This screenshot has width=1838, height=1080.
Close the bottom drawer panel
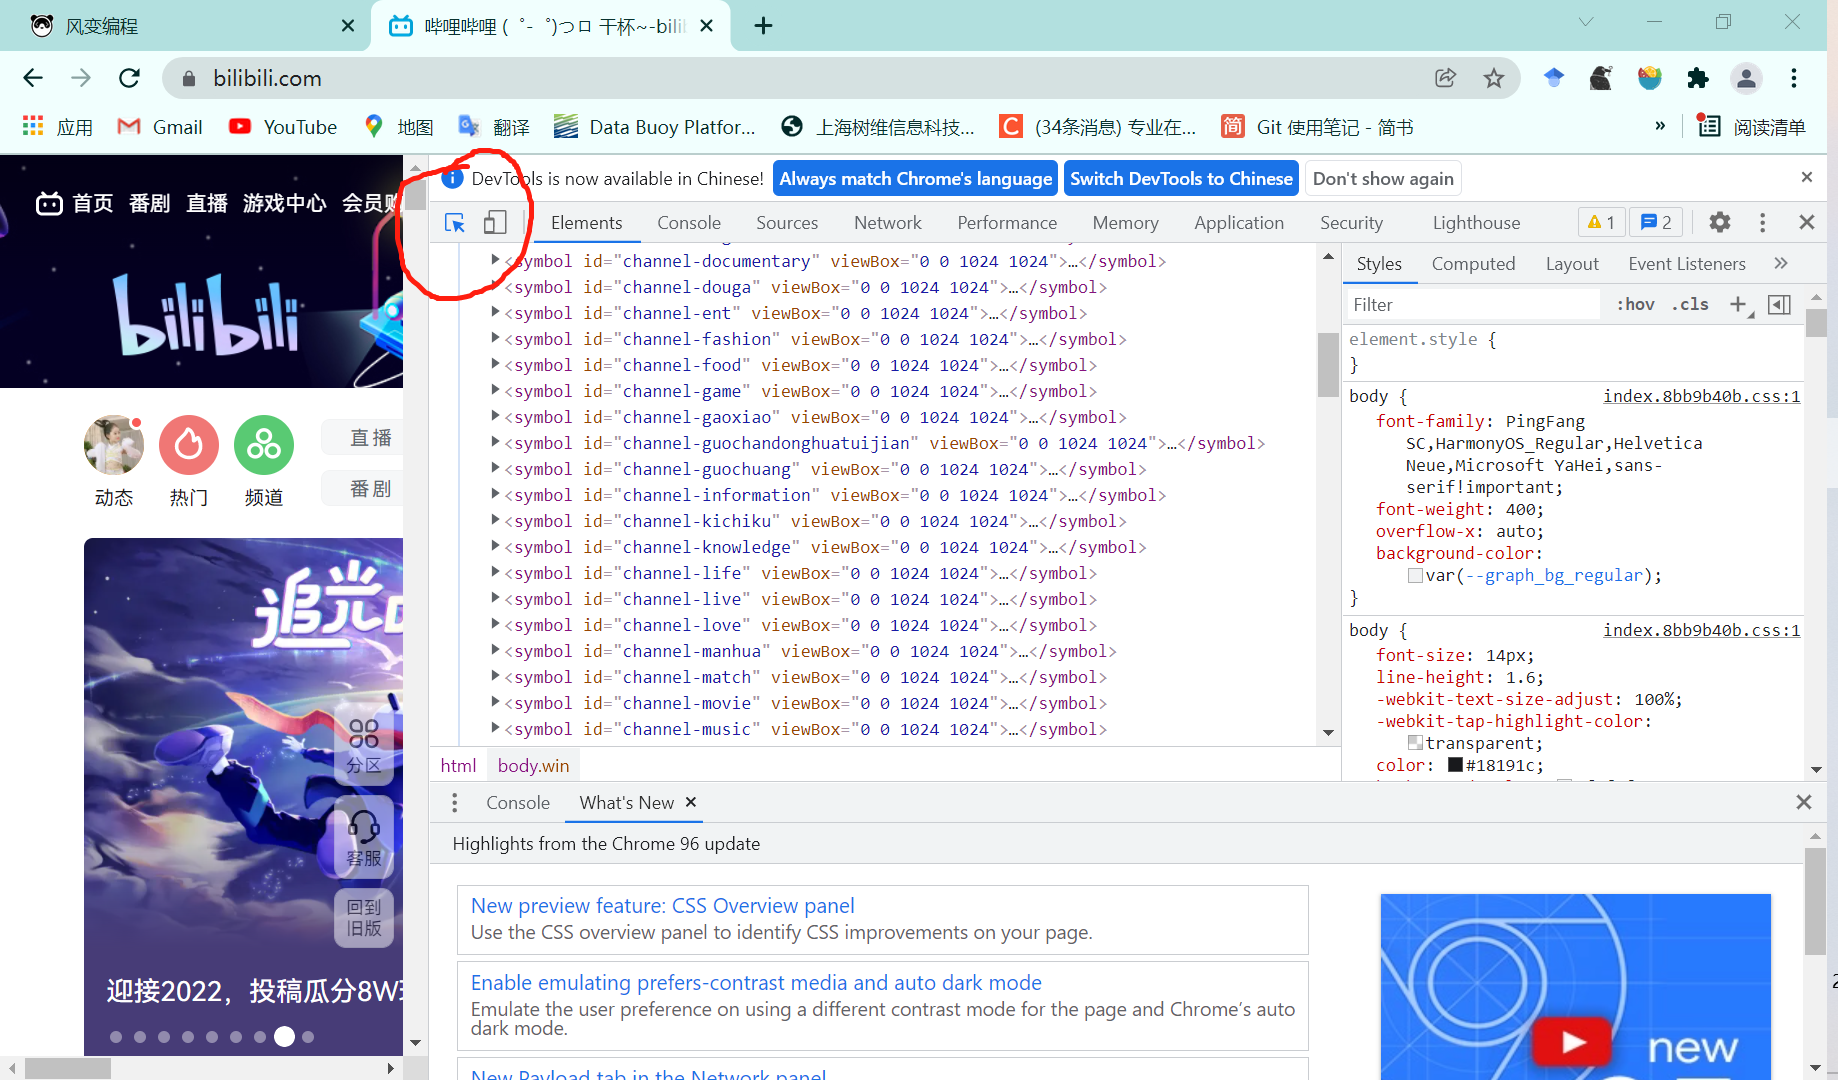click(1804, 802)
